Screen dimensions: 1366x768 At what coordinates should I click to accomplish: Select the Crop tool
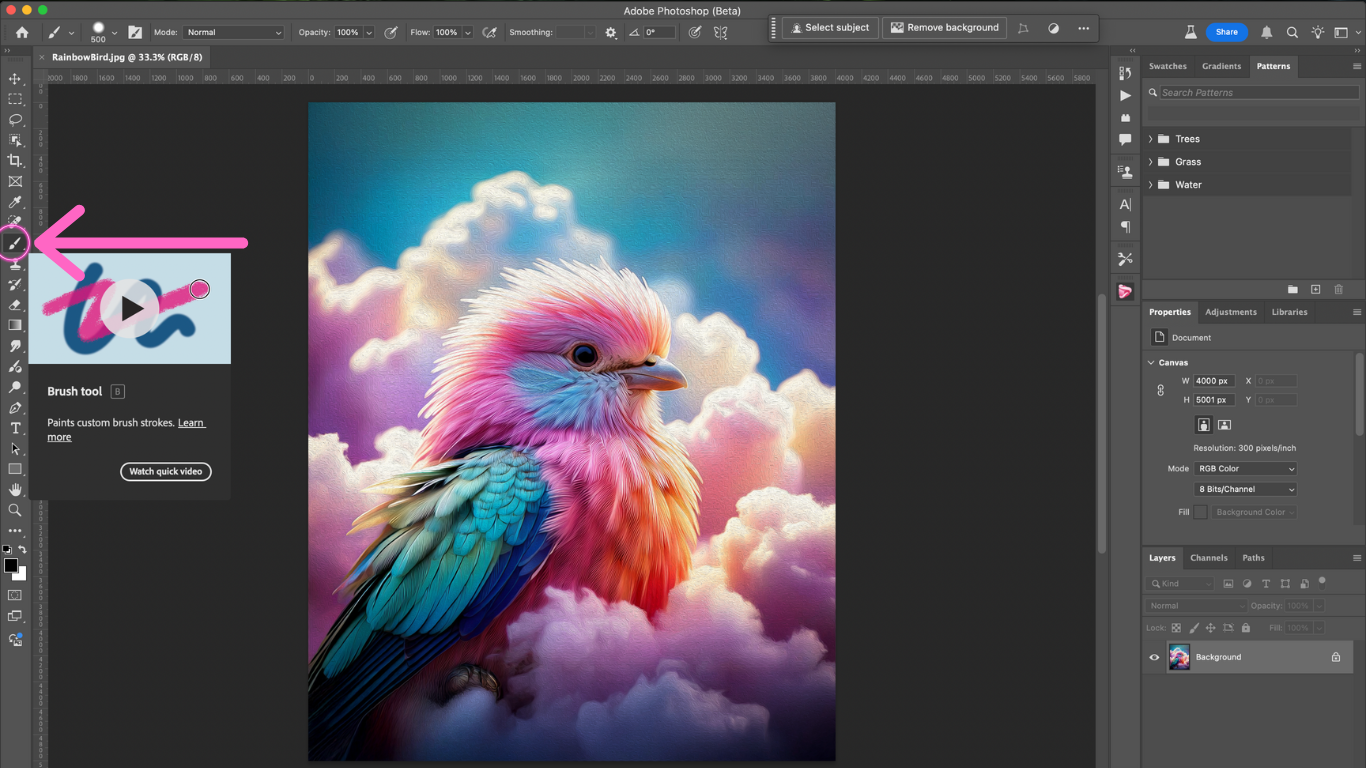15,161
